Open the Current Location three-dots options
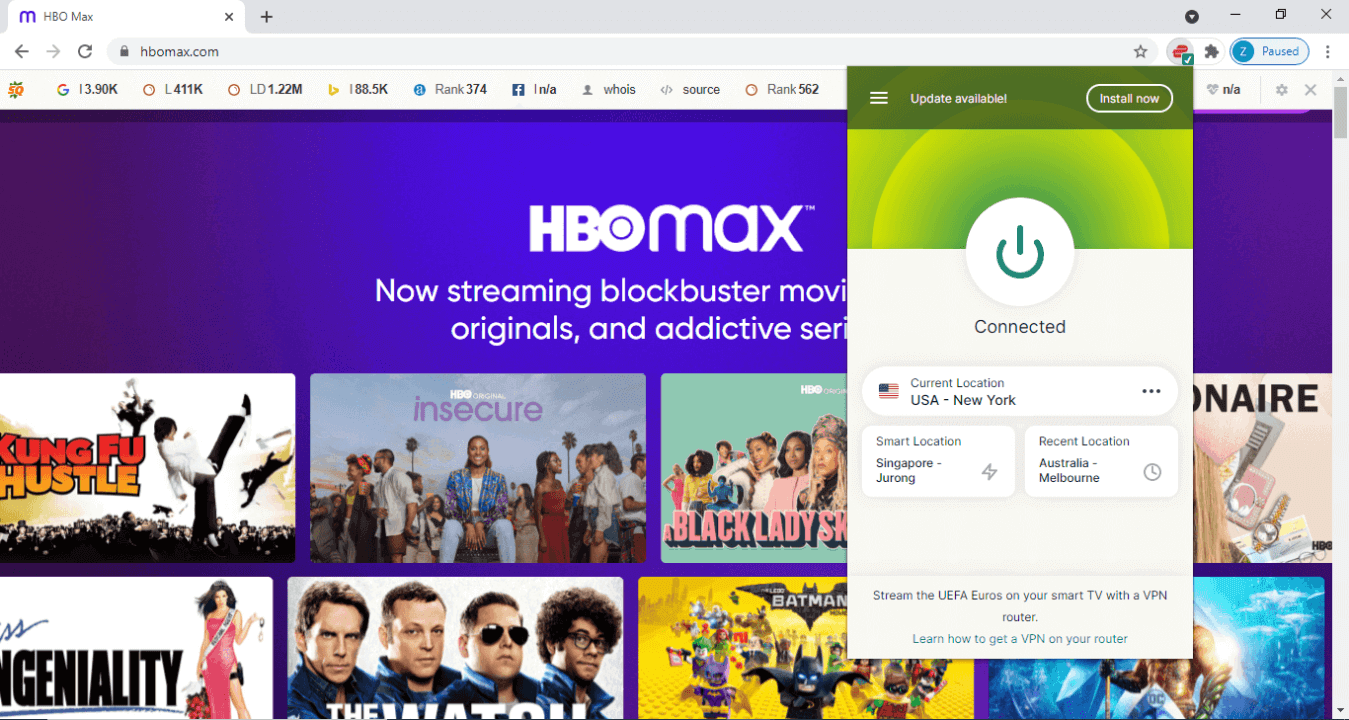Screen dimensions: 1349x720 click(1151, 391)
